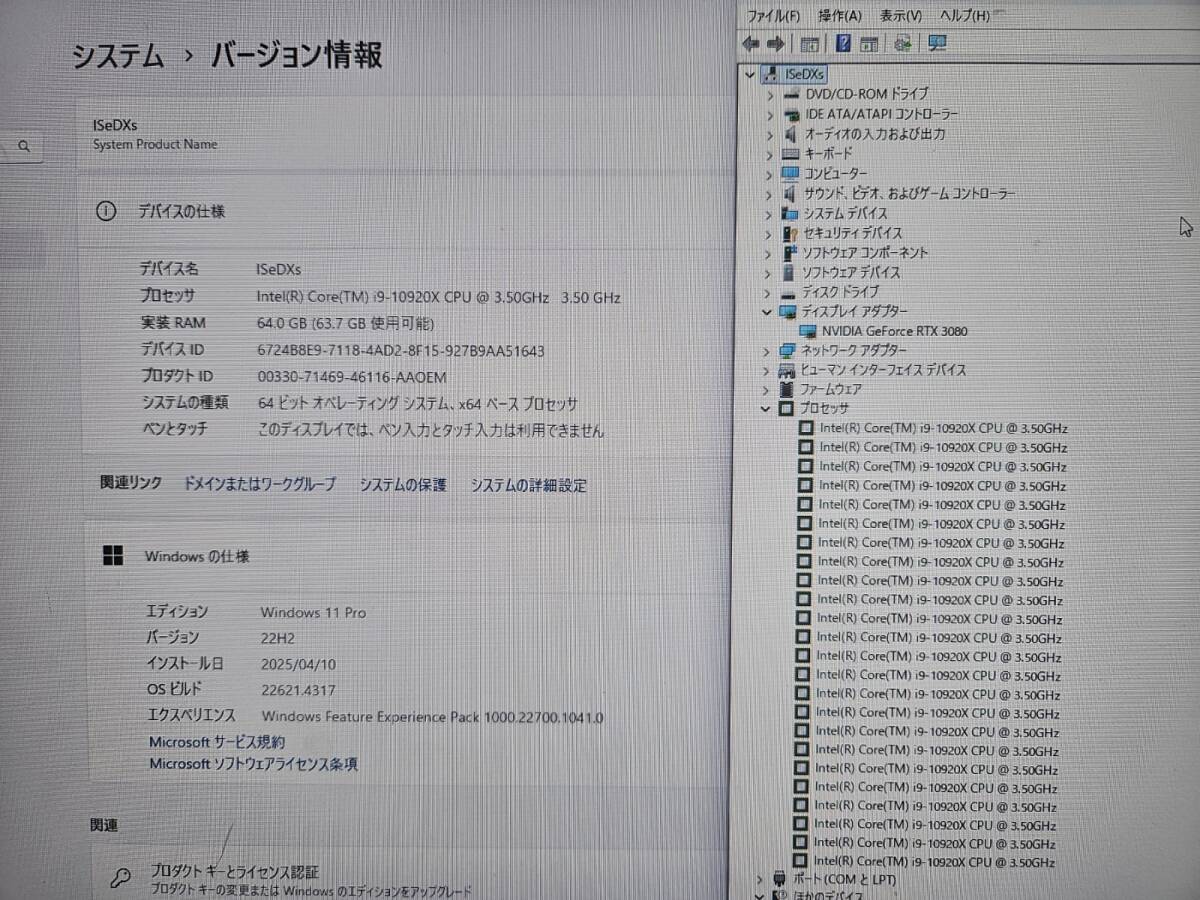Click the プロダクト ID value 00330-71469-46116-AAOEM

coord(352,377)
